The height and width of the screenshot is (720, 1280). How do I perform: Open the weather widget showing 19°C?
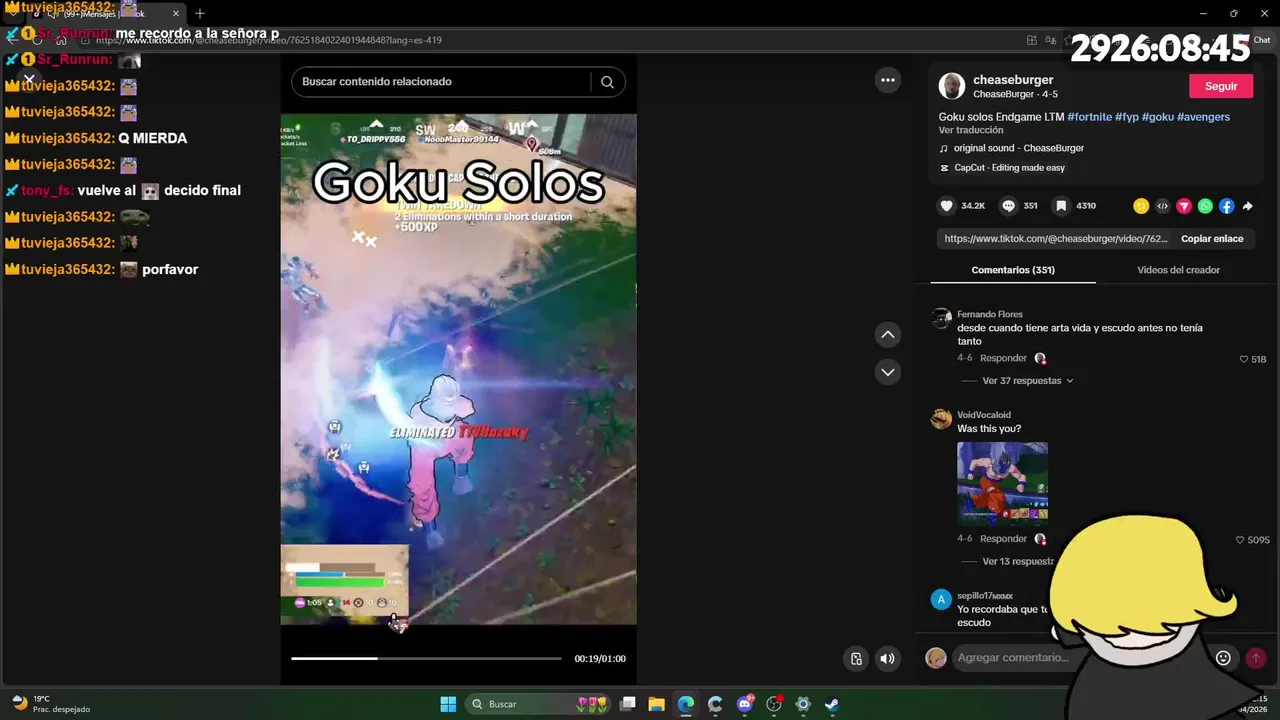[50, 704]
